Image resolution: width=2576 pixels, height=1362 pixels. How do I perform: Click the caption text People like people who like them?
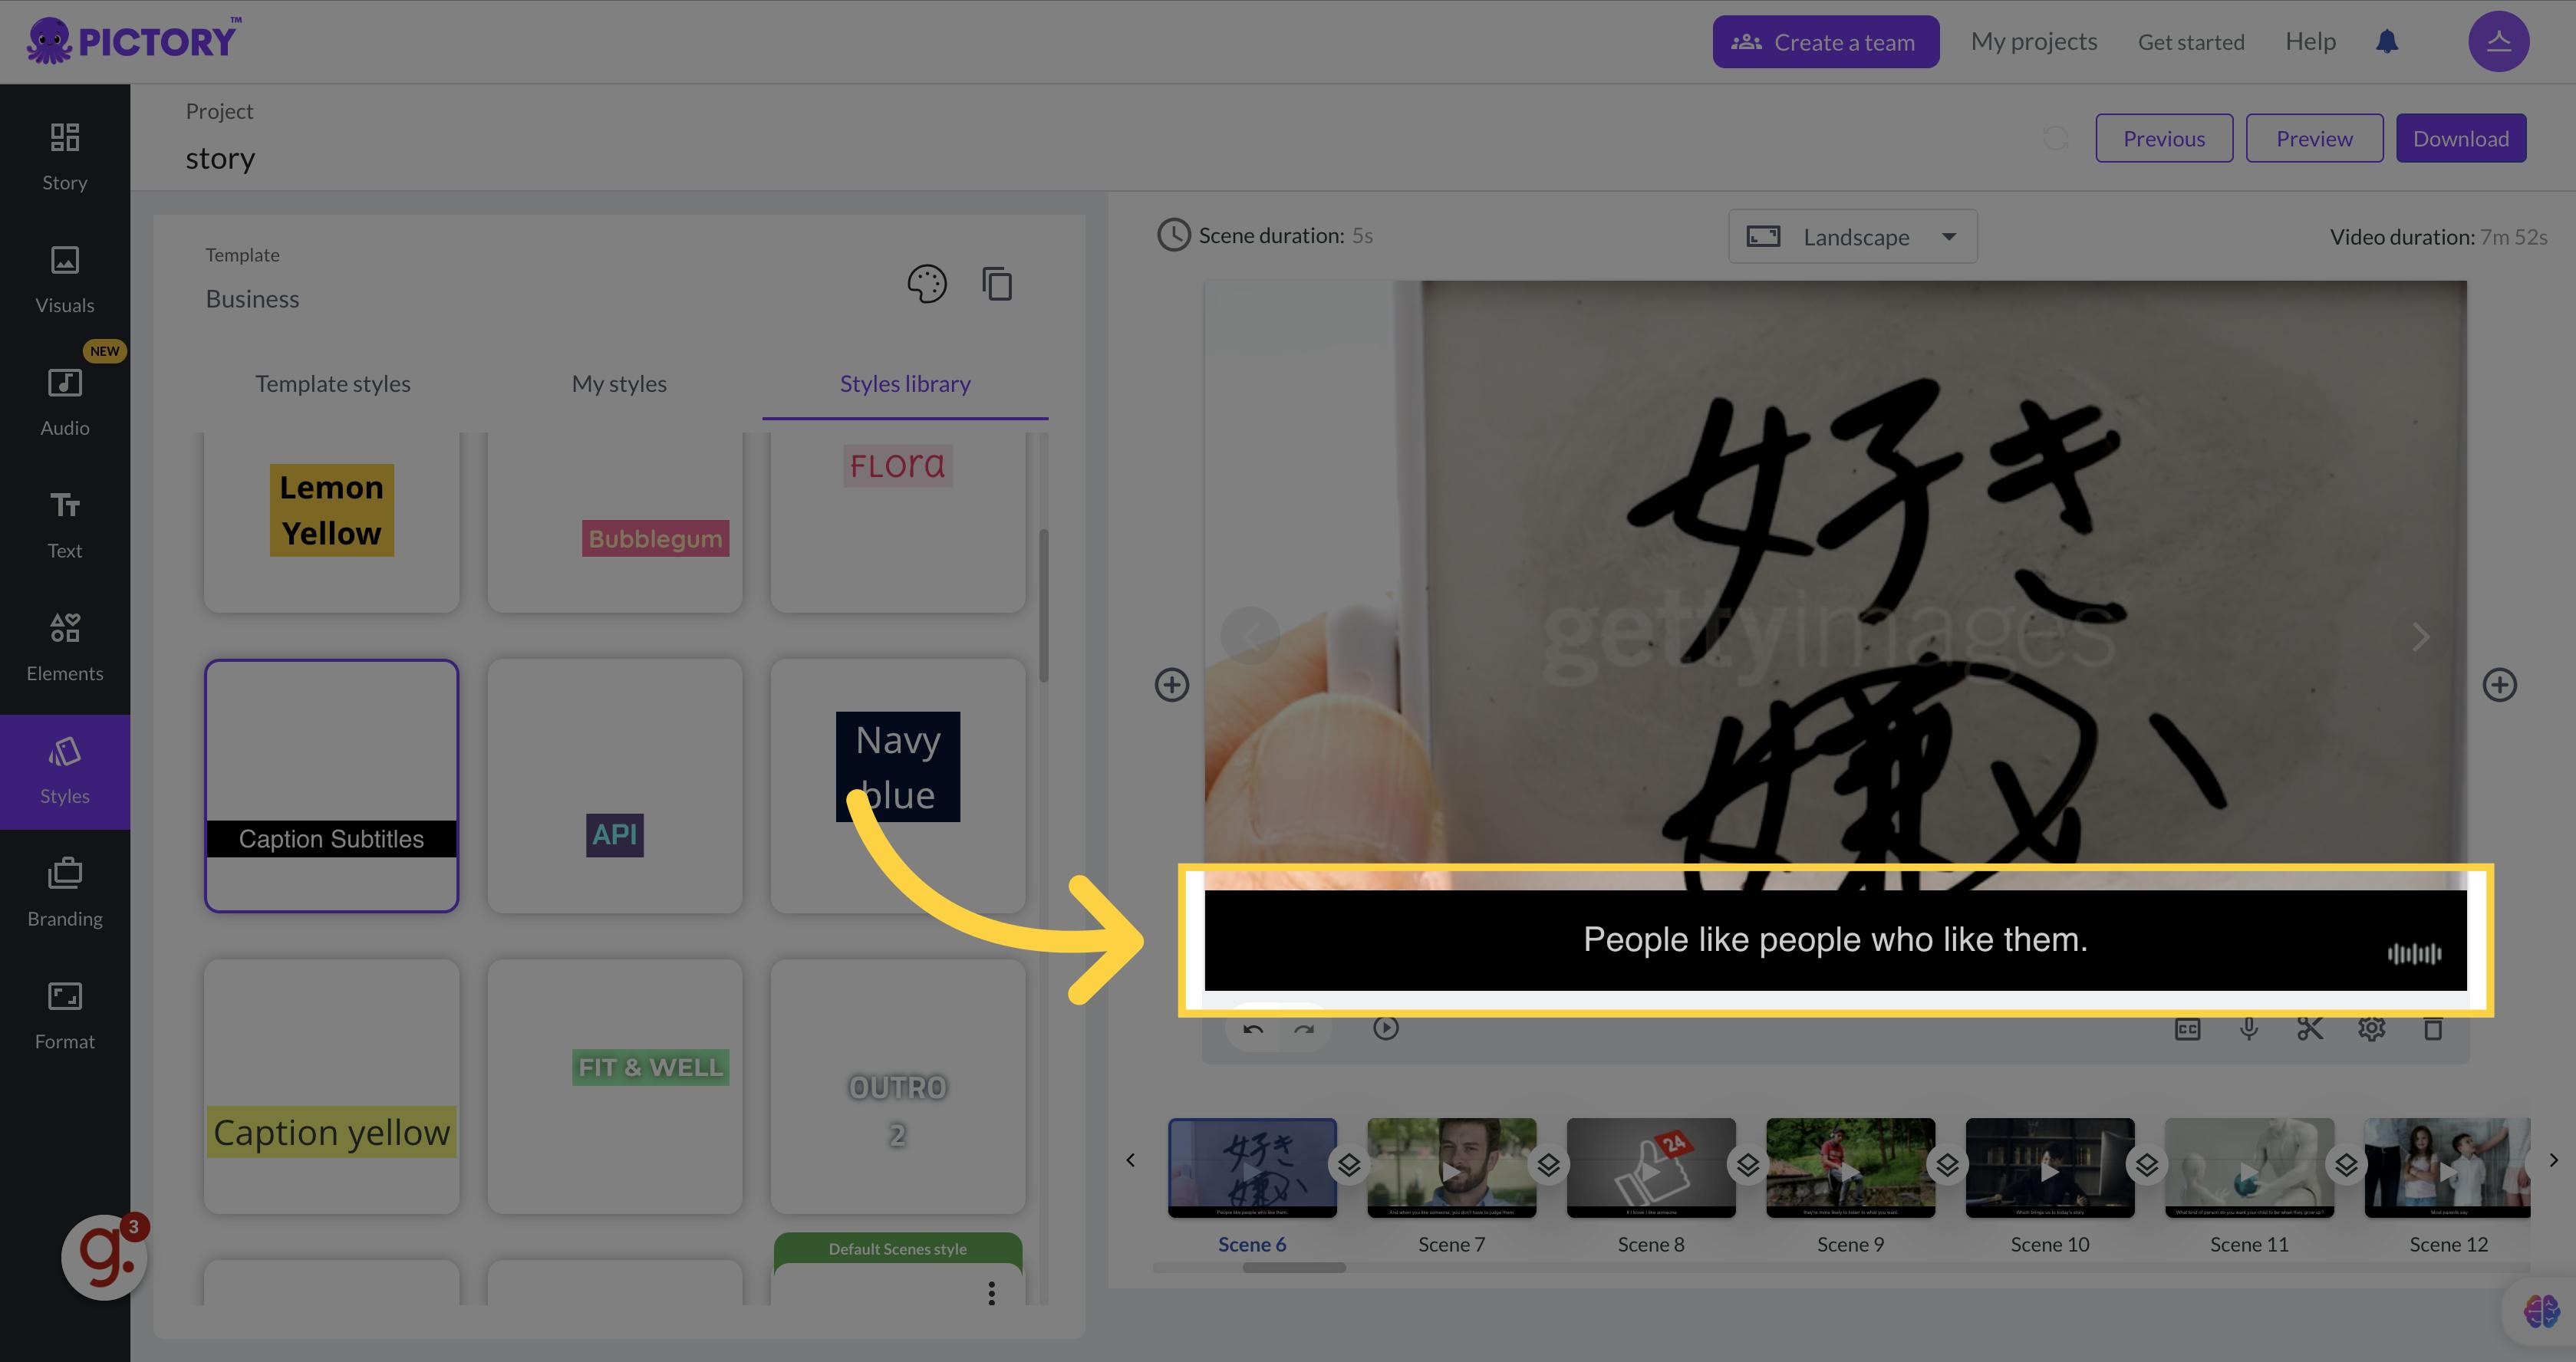(1835, 940)
